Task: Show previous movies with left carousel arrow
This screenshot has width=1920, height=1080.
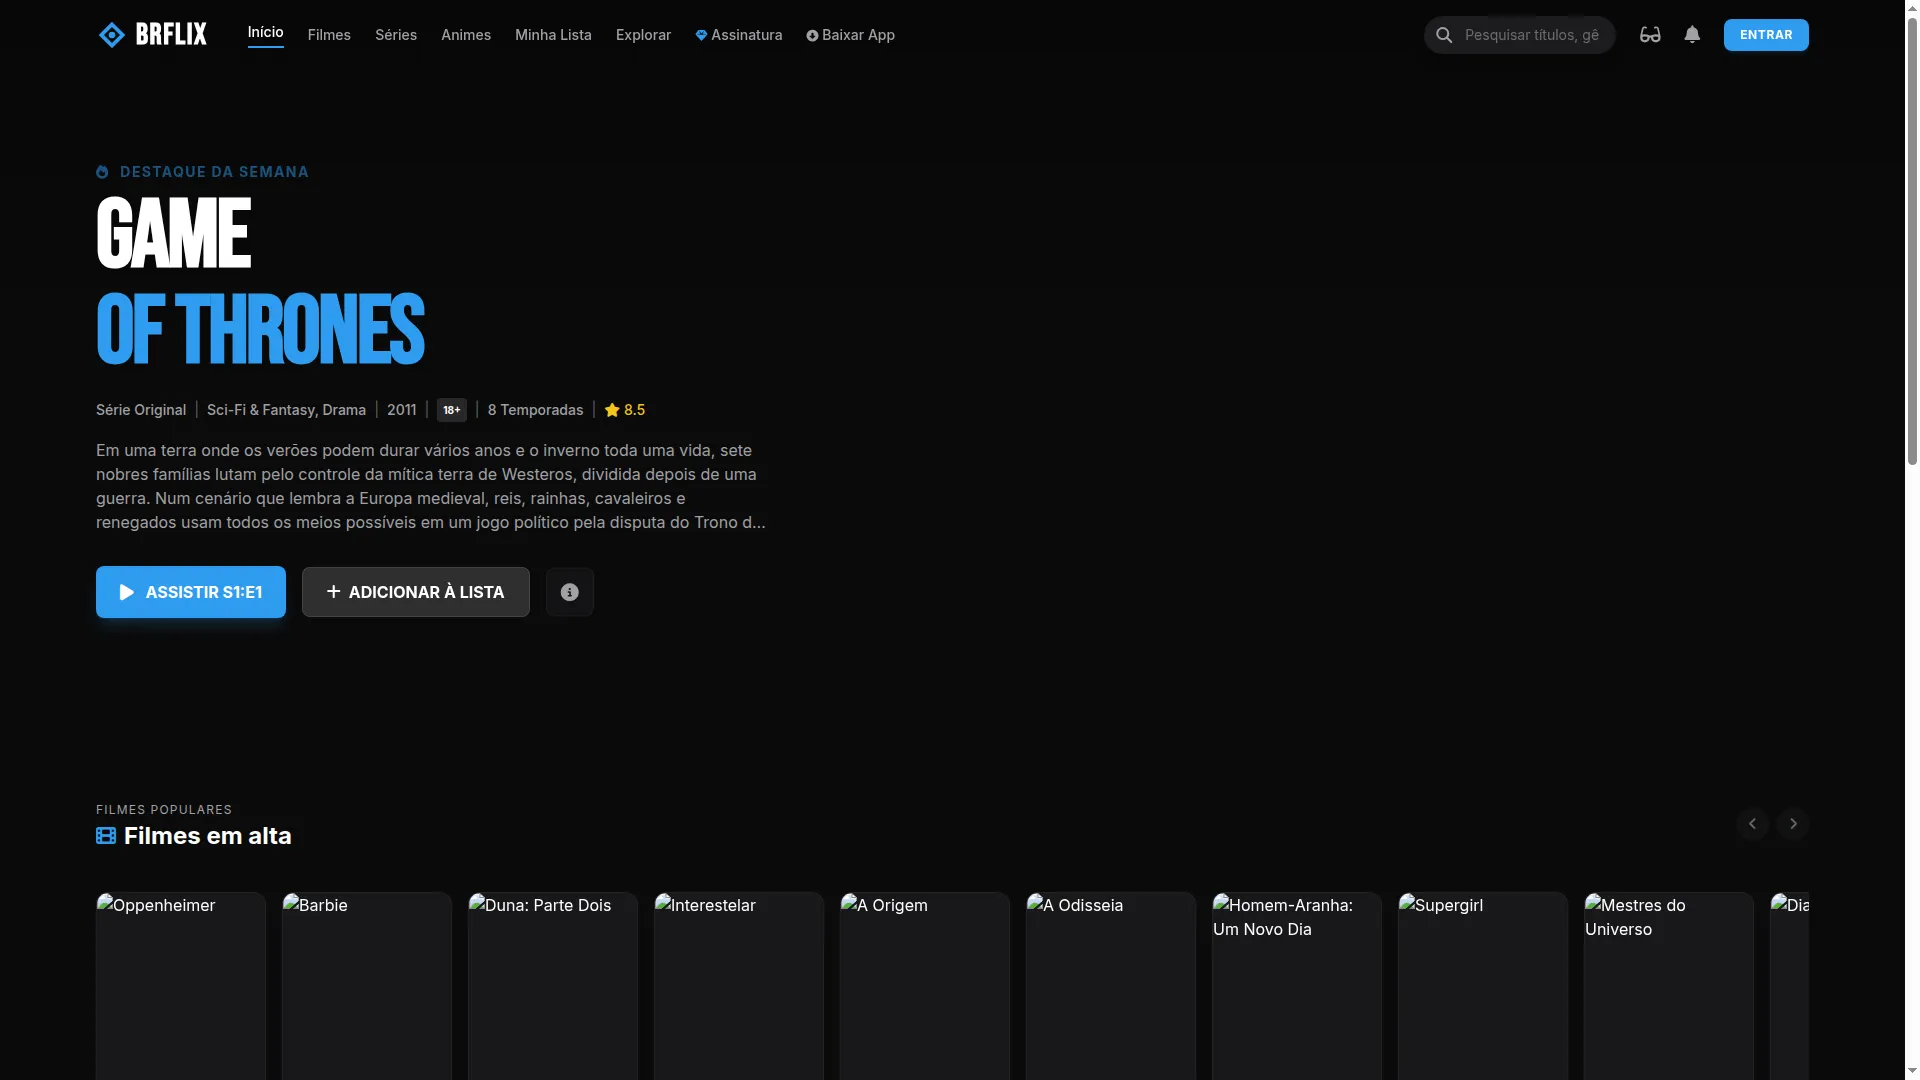Action: coord(1752,824)
